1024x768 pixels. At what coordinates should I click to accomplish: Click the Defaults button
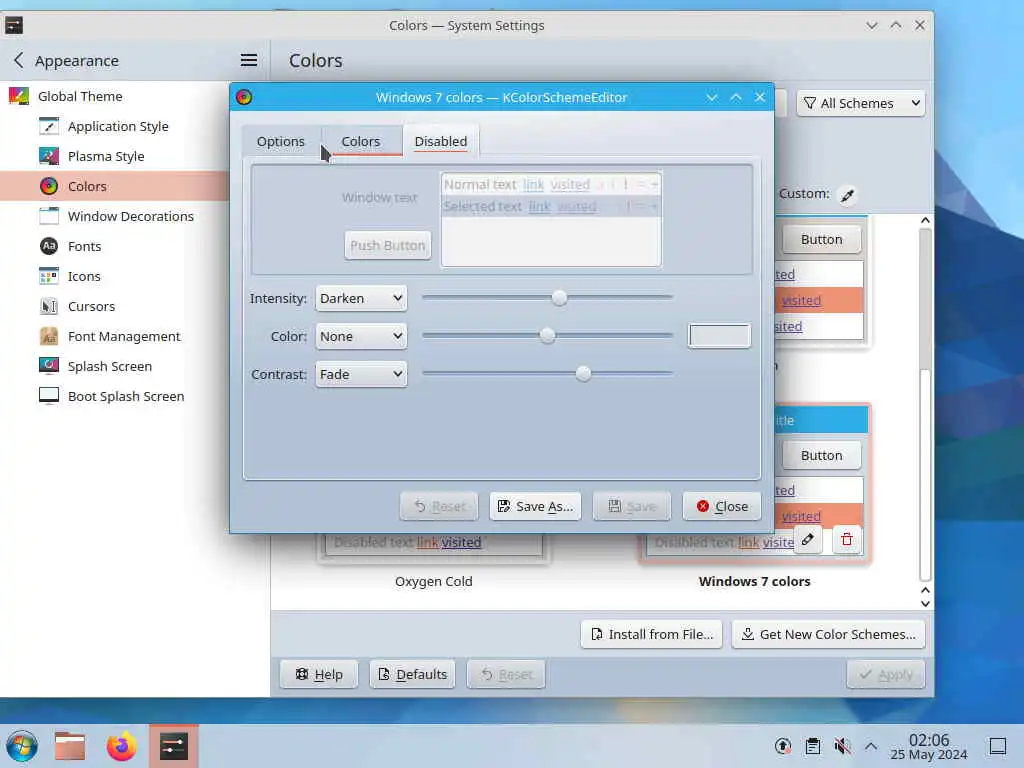click(x=413, y=674)
